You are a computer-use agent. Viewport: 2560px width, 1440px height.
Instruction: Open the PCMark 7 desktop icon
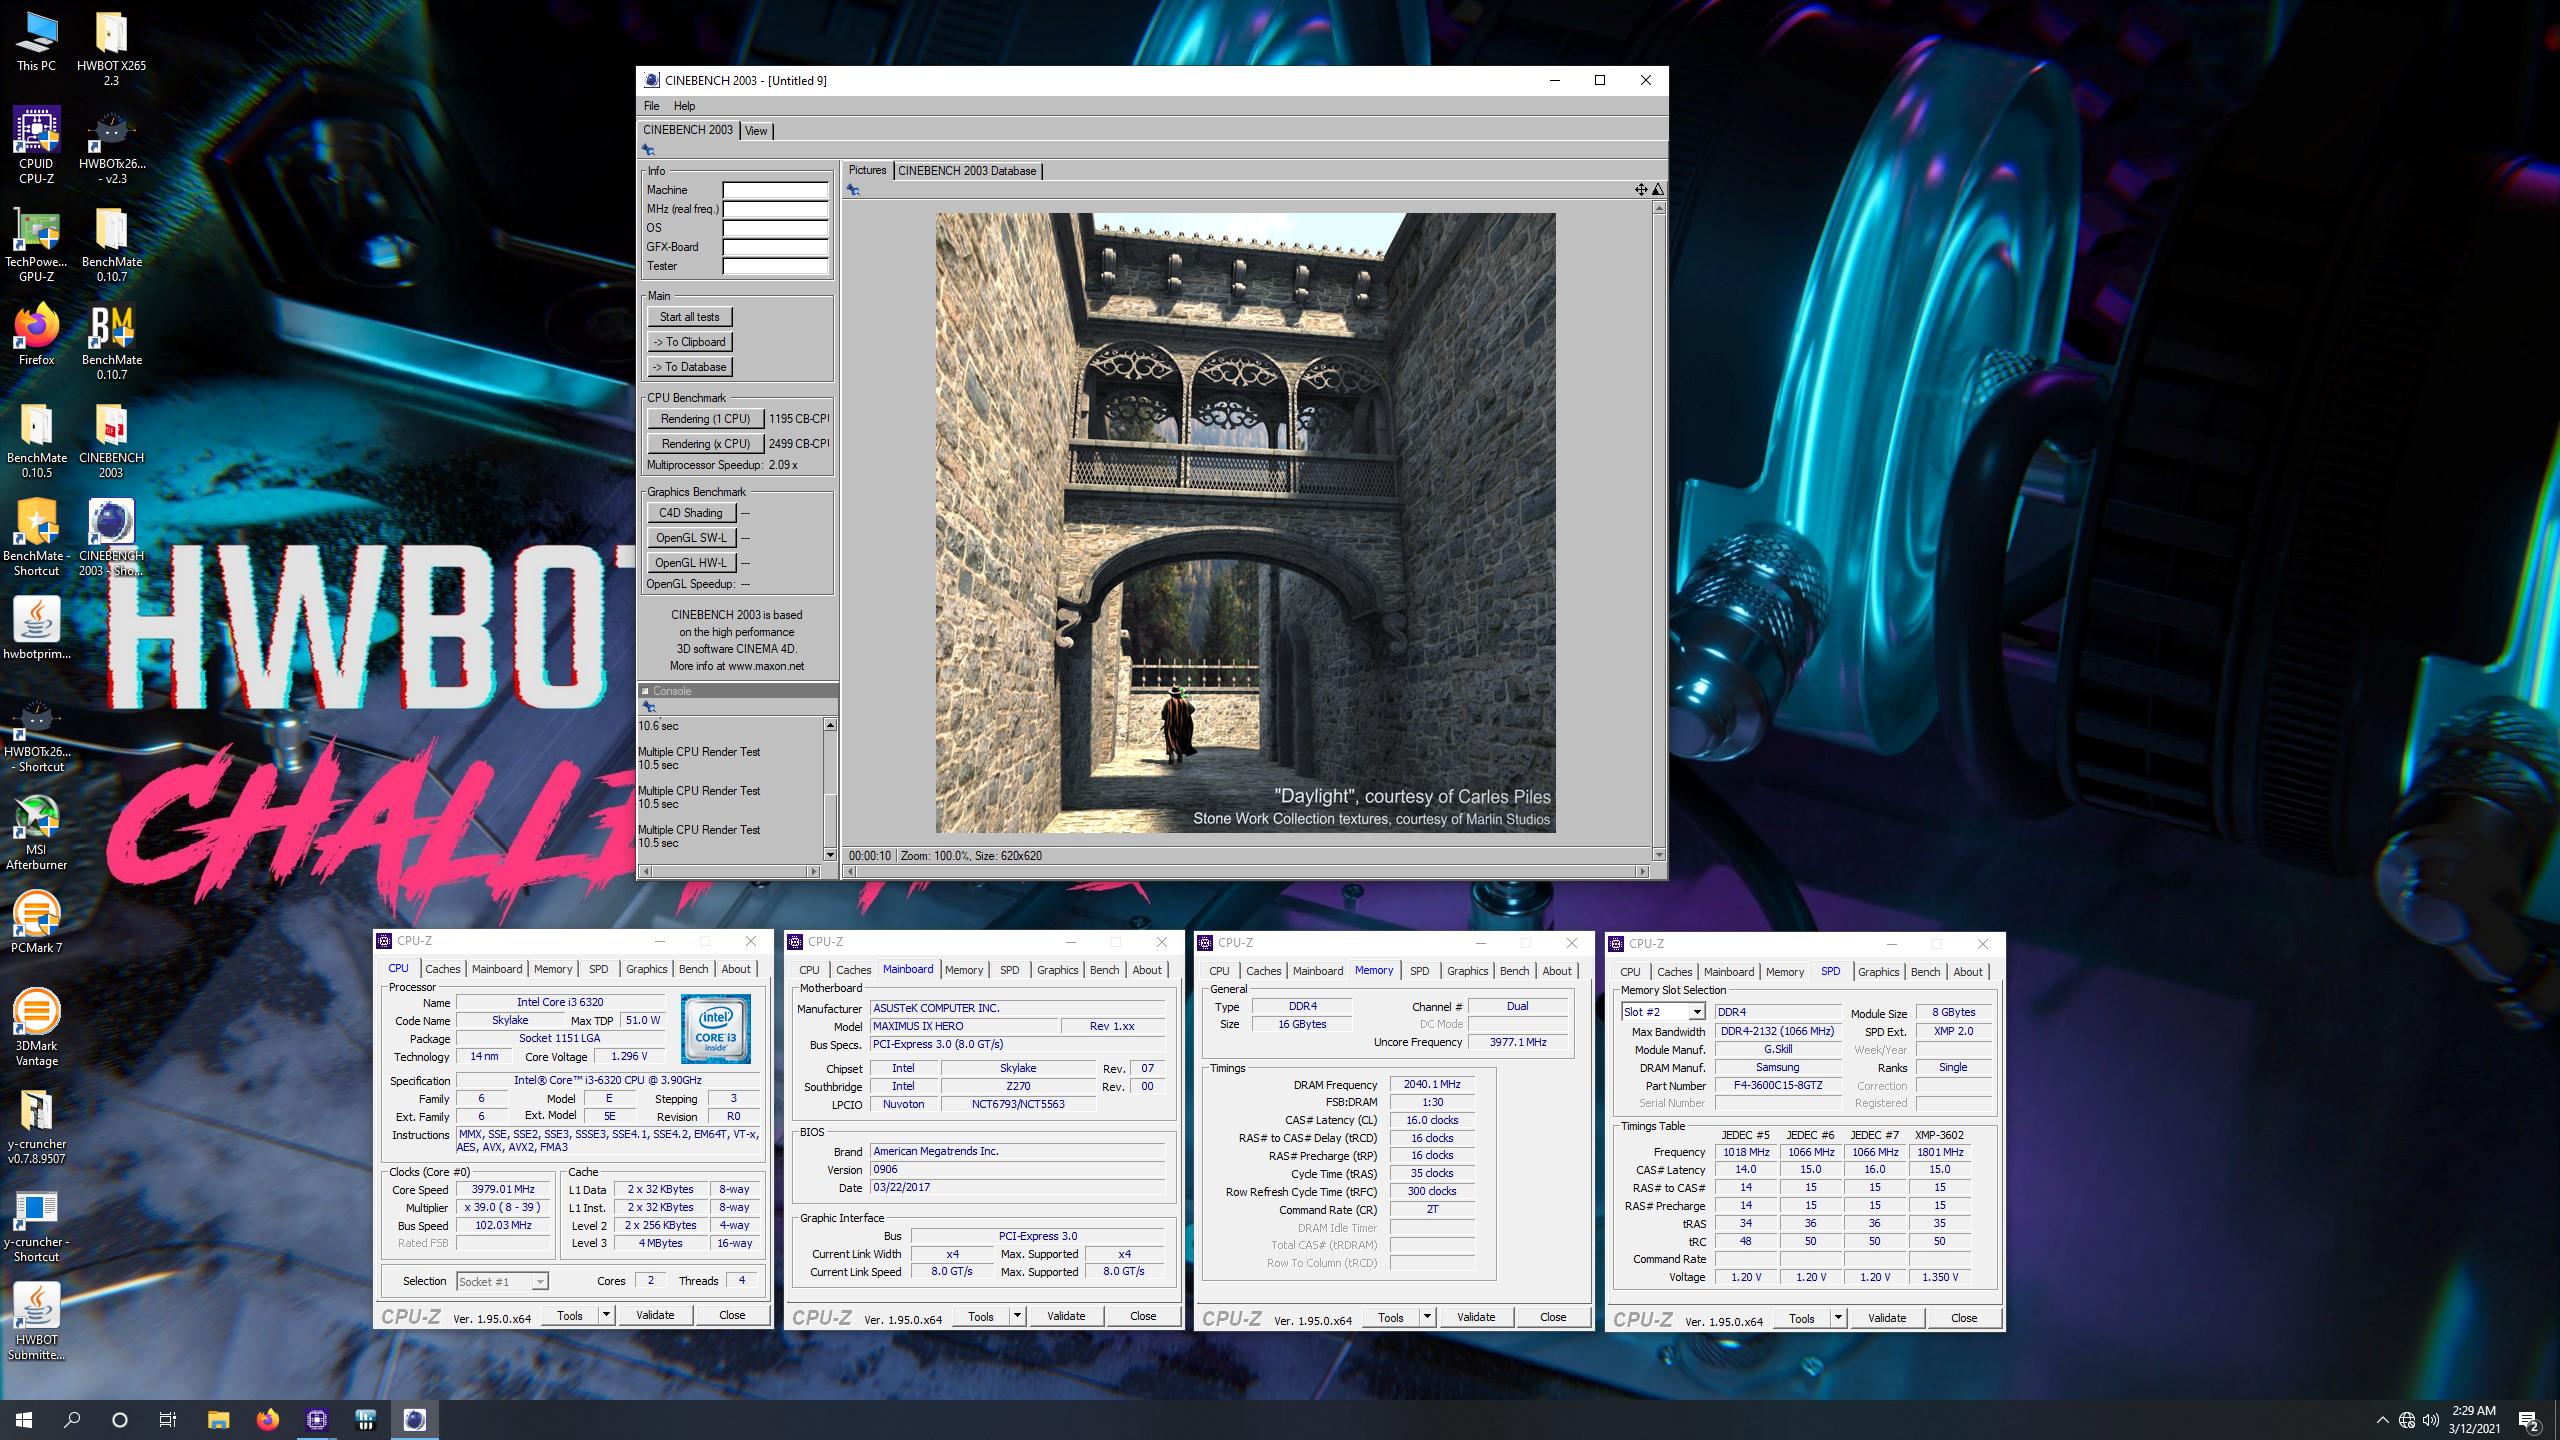36,923
